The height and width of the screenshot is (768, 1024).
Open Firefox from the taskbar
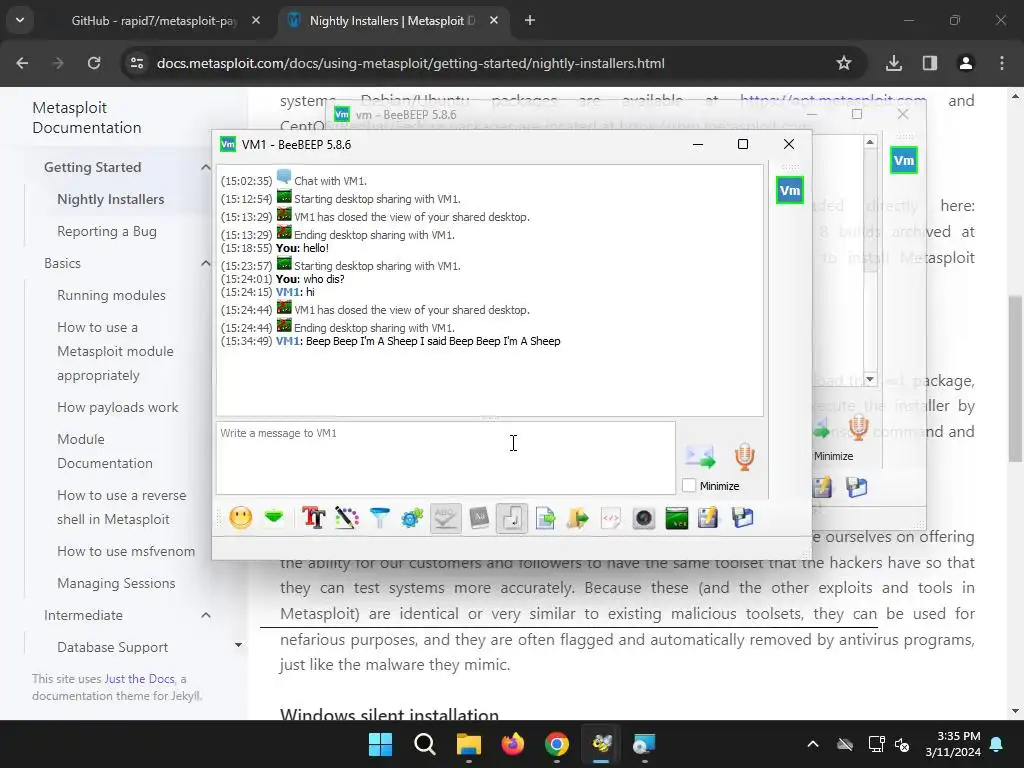point(513,744)
